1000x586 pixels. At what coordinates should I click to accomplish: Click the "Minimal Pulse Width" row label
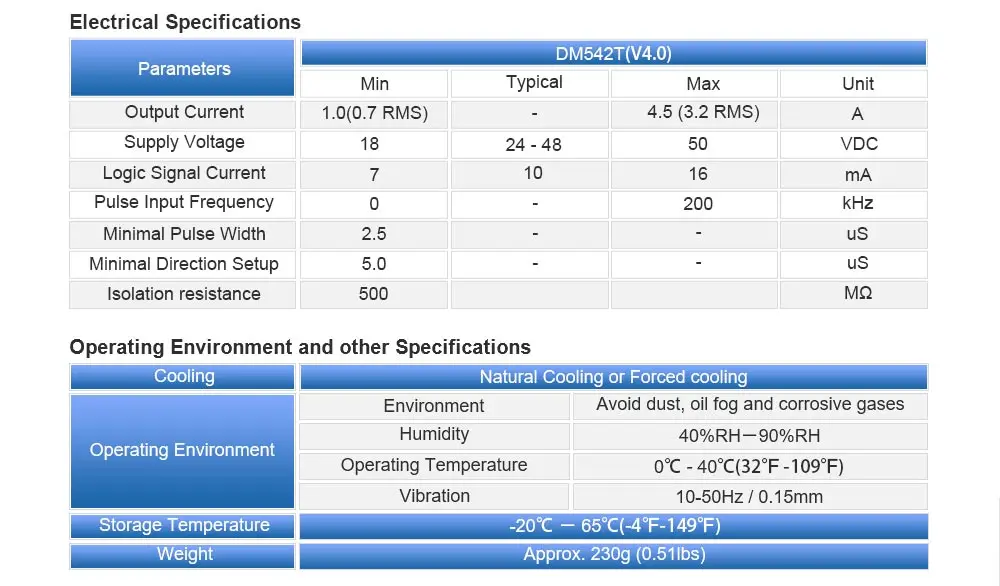click(184, 234)
